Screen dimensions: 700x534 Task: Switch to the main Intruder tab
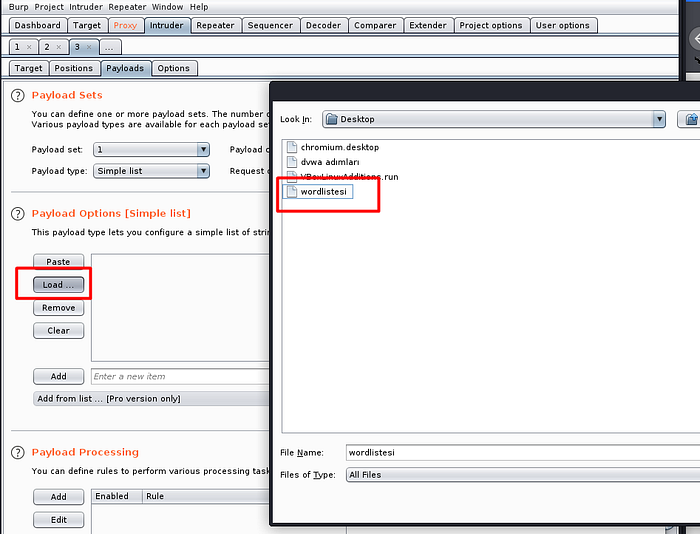(x=167, y=25)
